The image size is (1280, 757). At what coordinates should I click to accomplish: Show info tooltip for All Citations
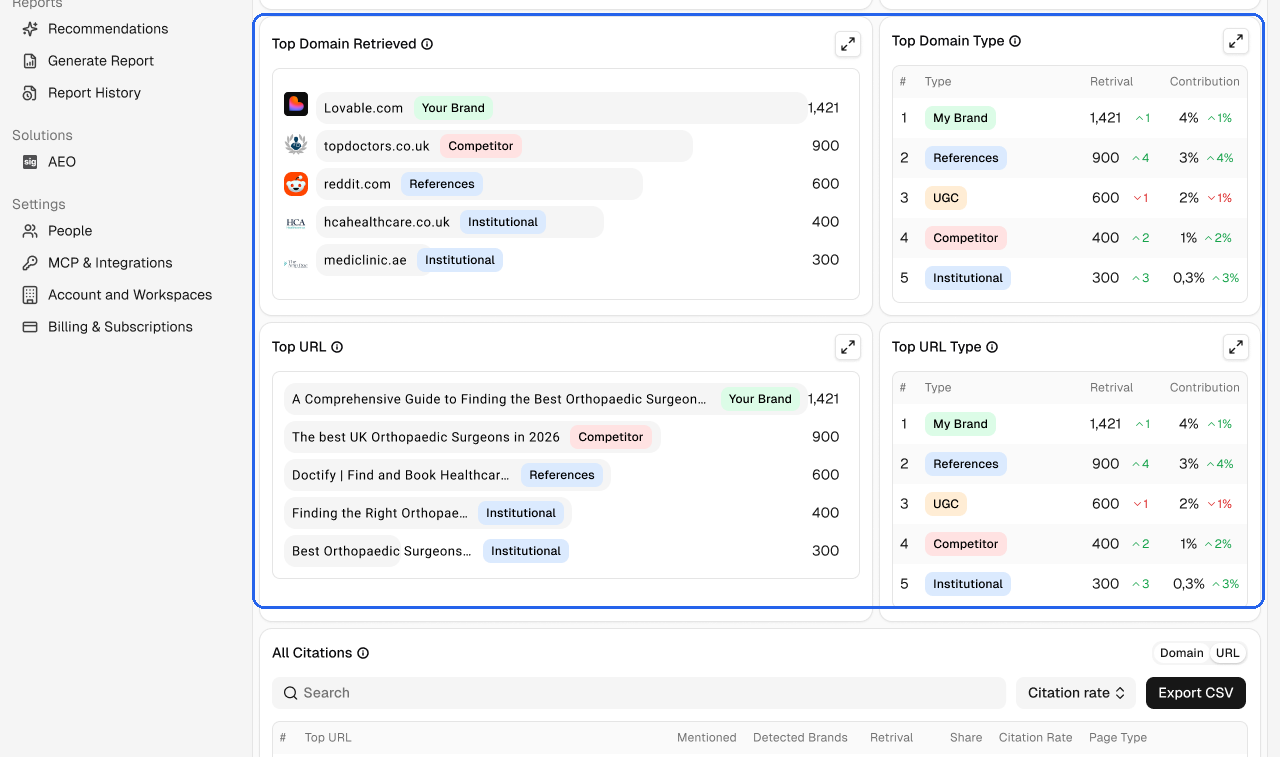point(363,653)
